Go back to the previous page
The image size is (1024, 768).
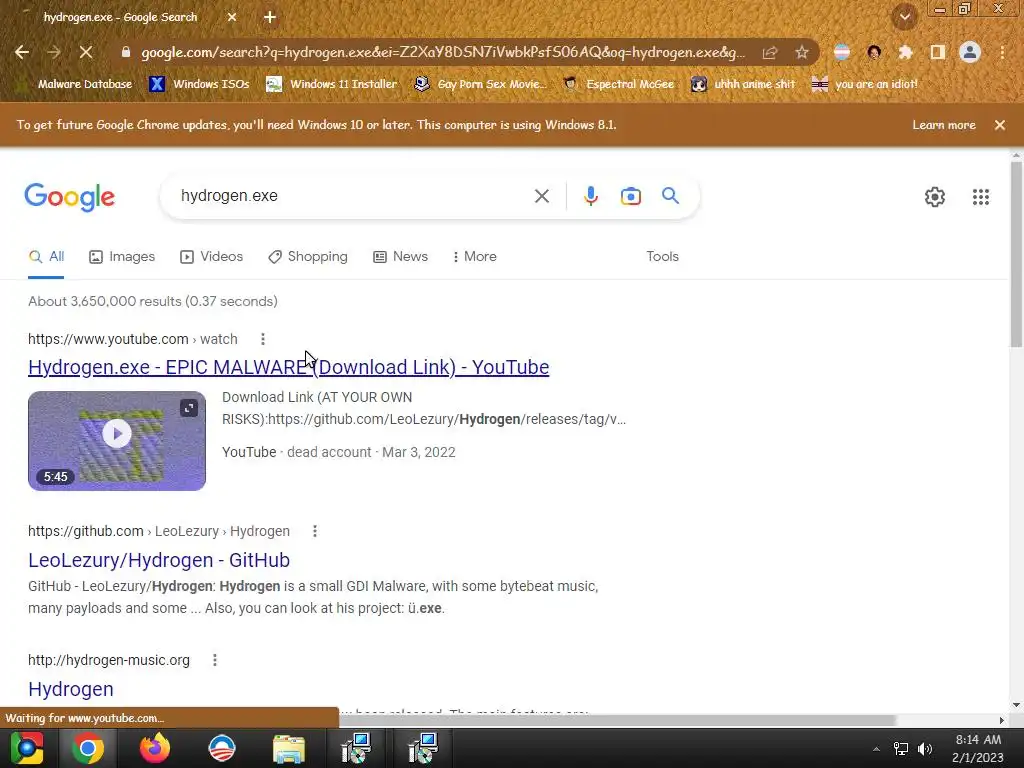pyautogui.click(x=22, y=52)
